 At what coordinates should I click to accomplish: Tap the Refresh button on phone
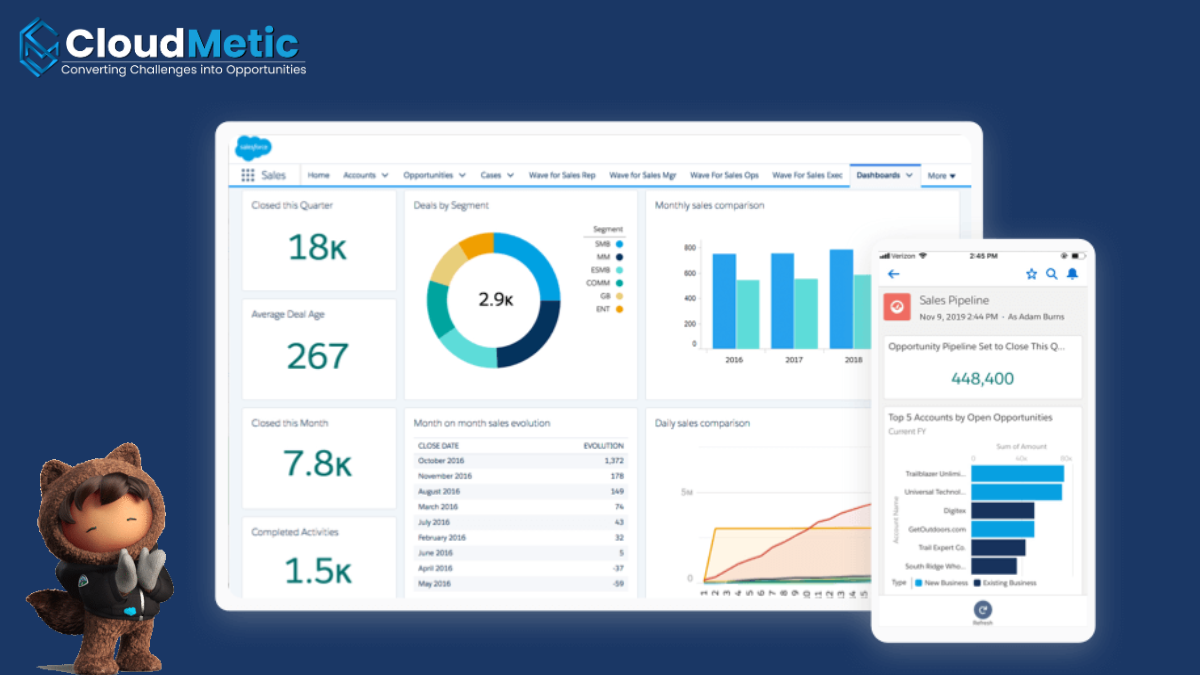pyautogui.click(x=983, y=613)
